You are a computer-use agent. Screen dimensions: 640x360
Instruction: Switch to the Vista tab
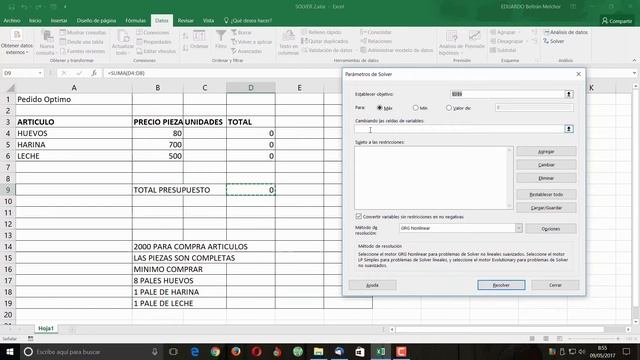click(x=208, y=20)
